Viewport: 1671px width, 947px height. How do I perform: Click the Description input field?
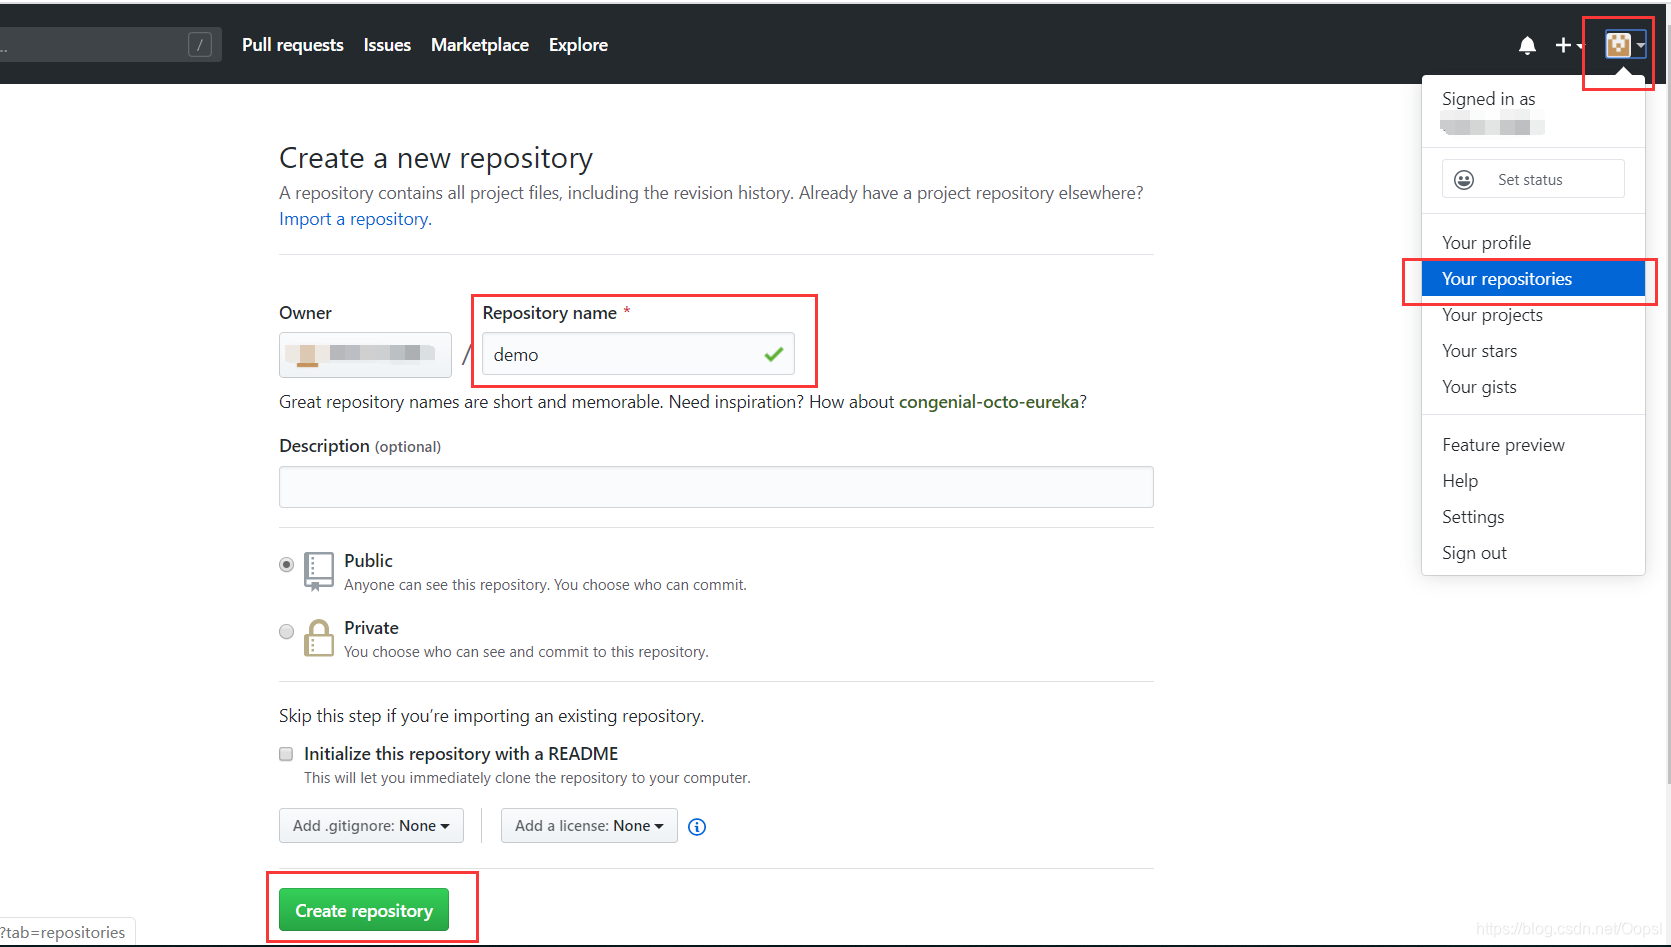[x=716, y=487]
